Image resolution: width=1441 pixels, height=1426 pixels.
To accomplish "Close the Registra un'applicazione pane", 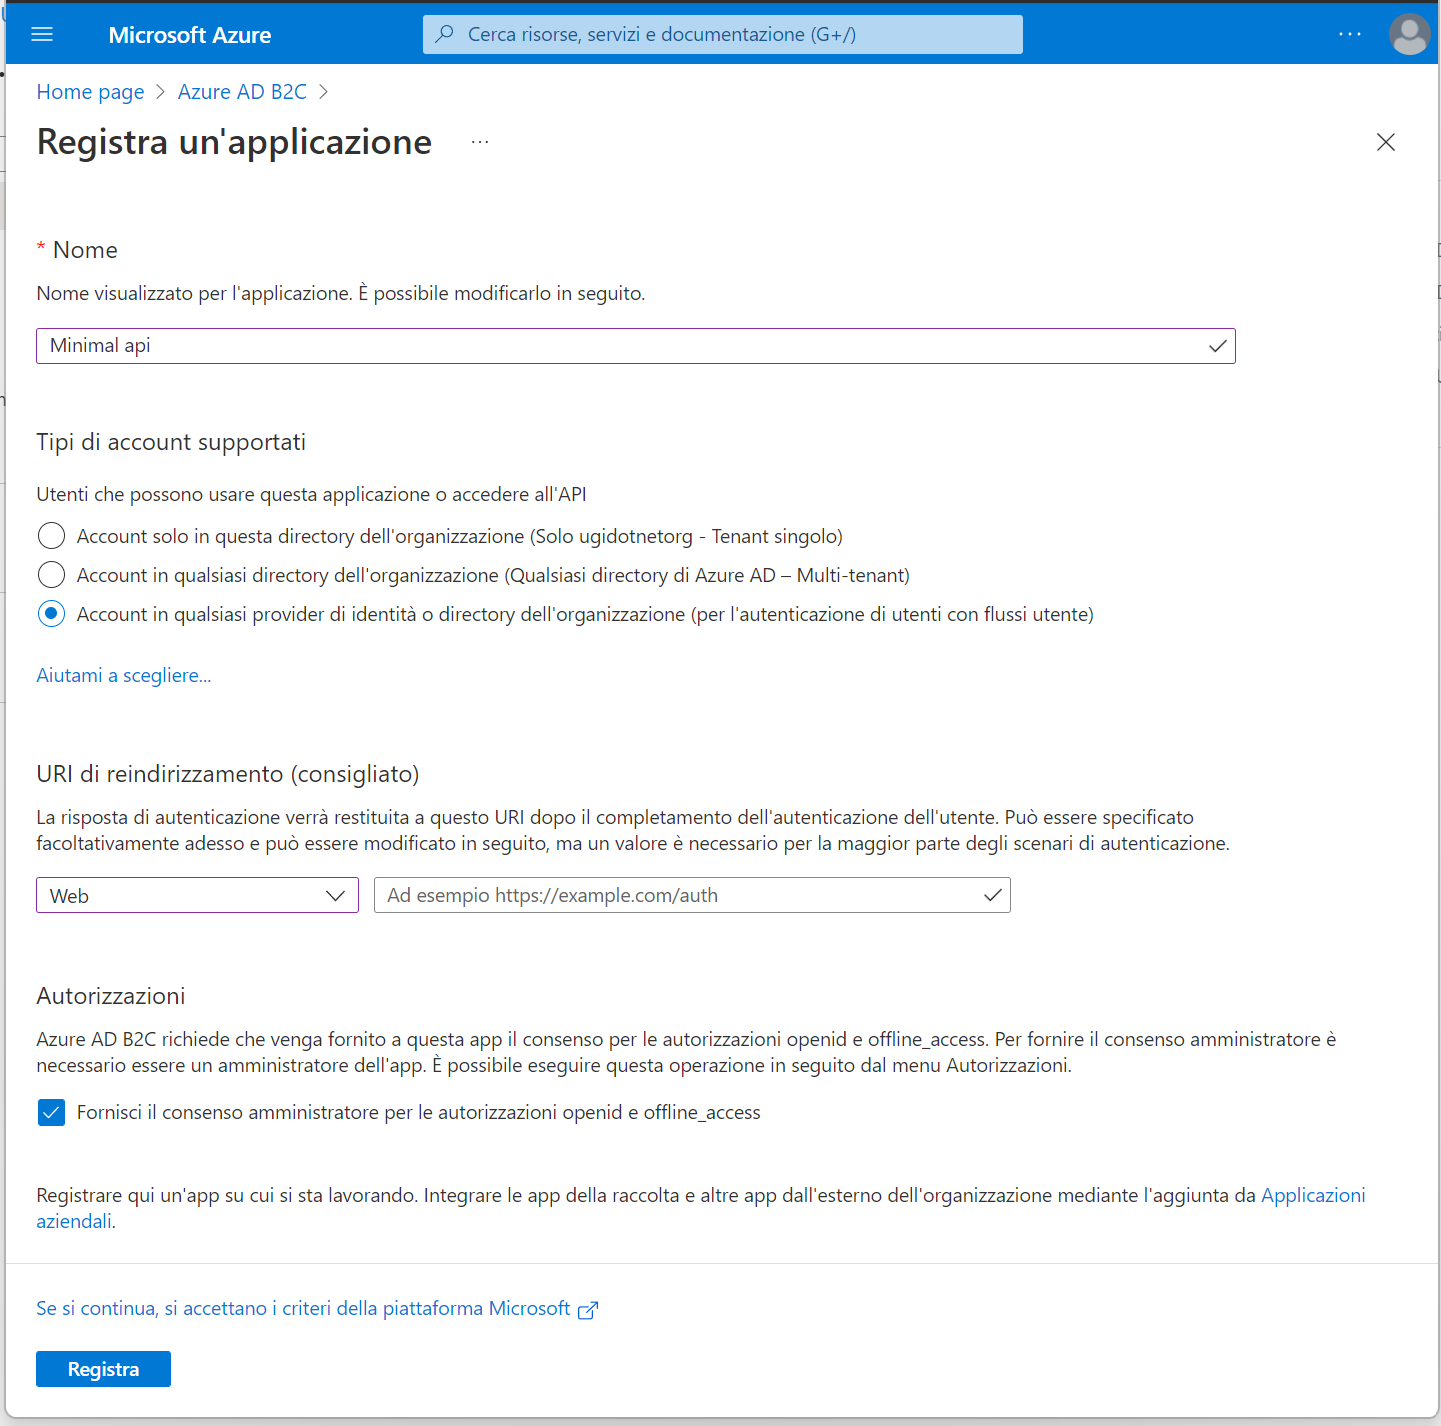I will (1386, 141).
